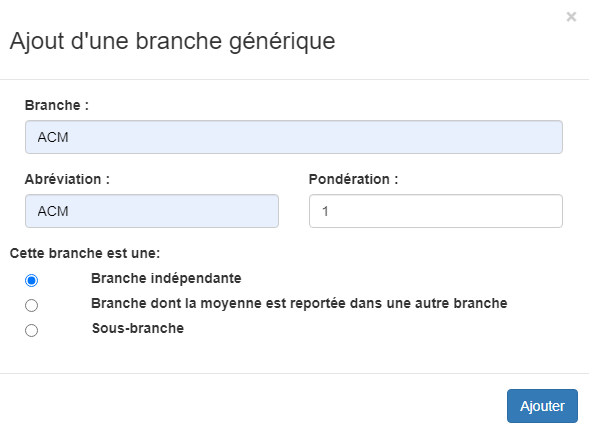Image resolution: width=589 pixels, height=431 pixels.
Task: Click the 'Branche :' field label
Action: [57, 106]
